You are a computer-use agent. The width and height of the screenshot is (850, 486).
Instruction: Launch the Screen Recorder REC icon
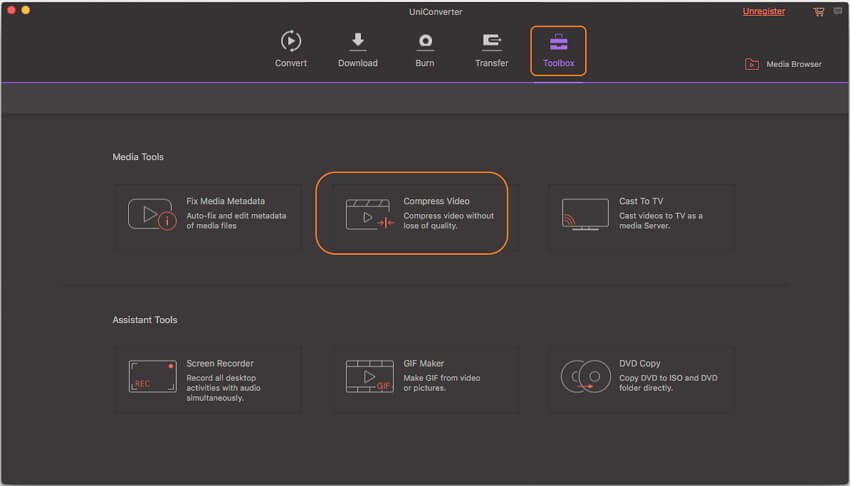(152, 376)
